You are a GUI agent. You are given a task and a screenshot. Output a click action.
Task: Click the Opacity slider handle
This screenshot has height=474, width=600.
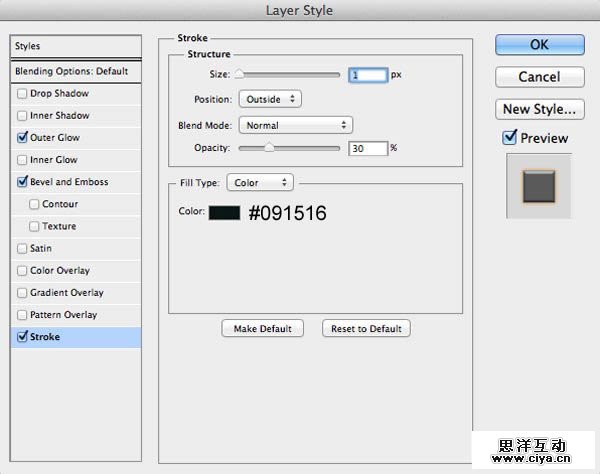pyautogui.click(x=269, y=148)
